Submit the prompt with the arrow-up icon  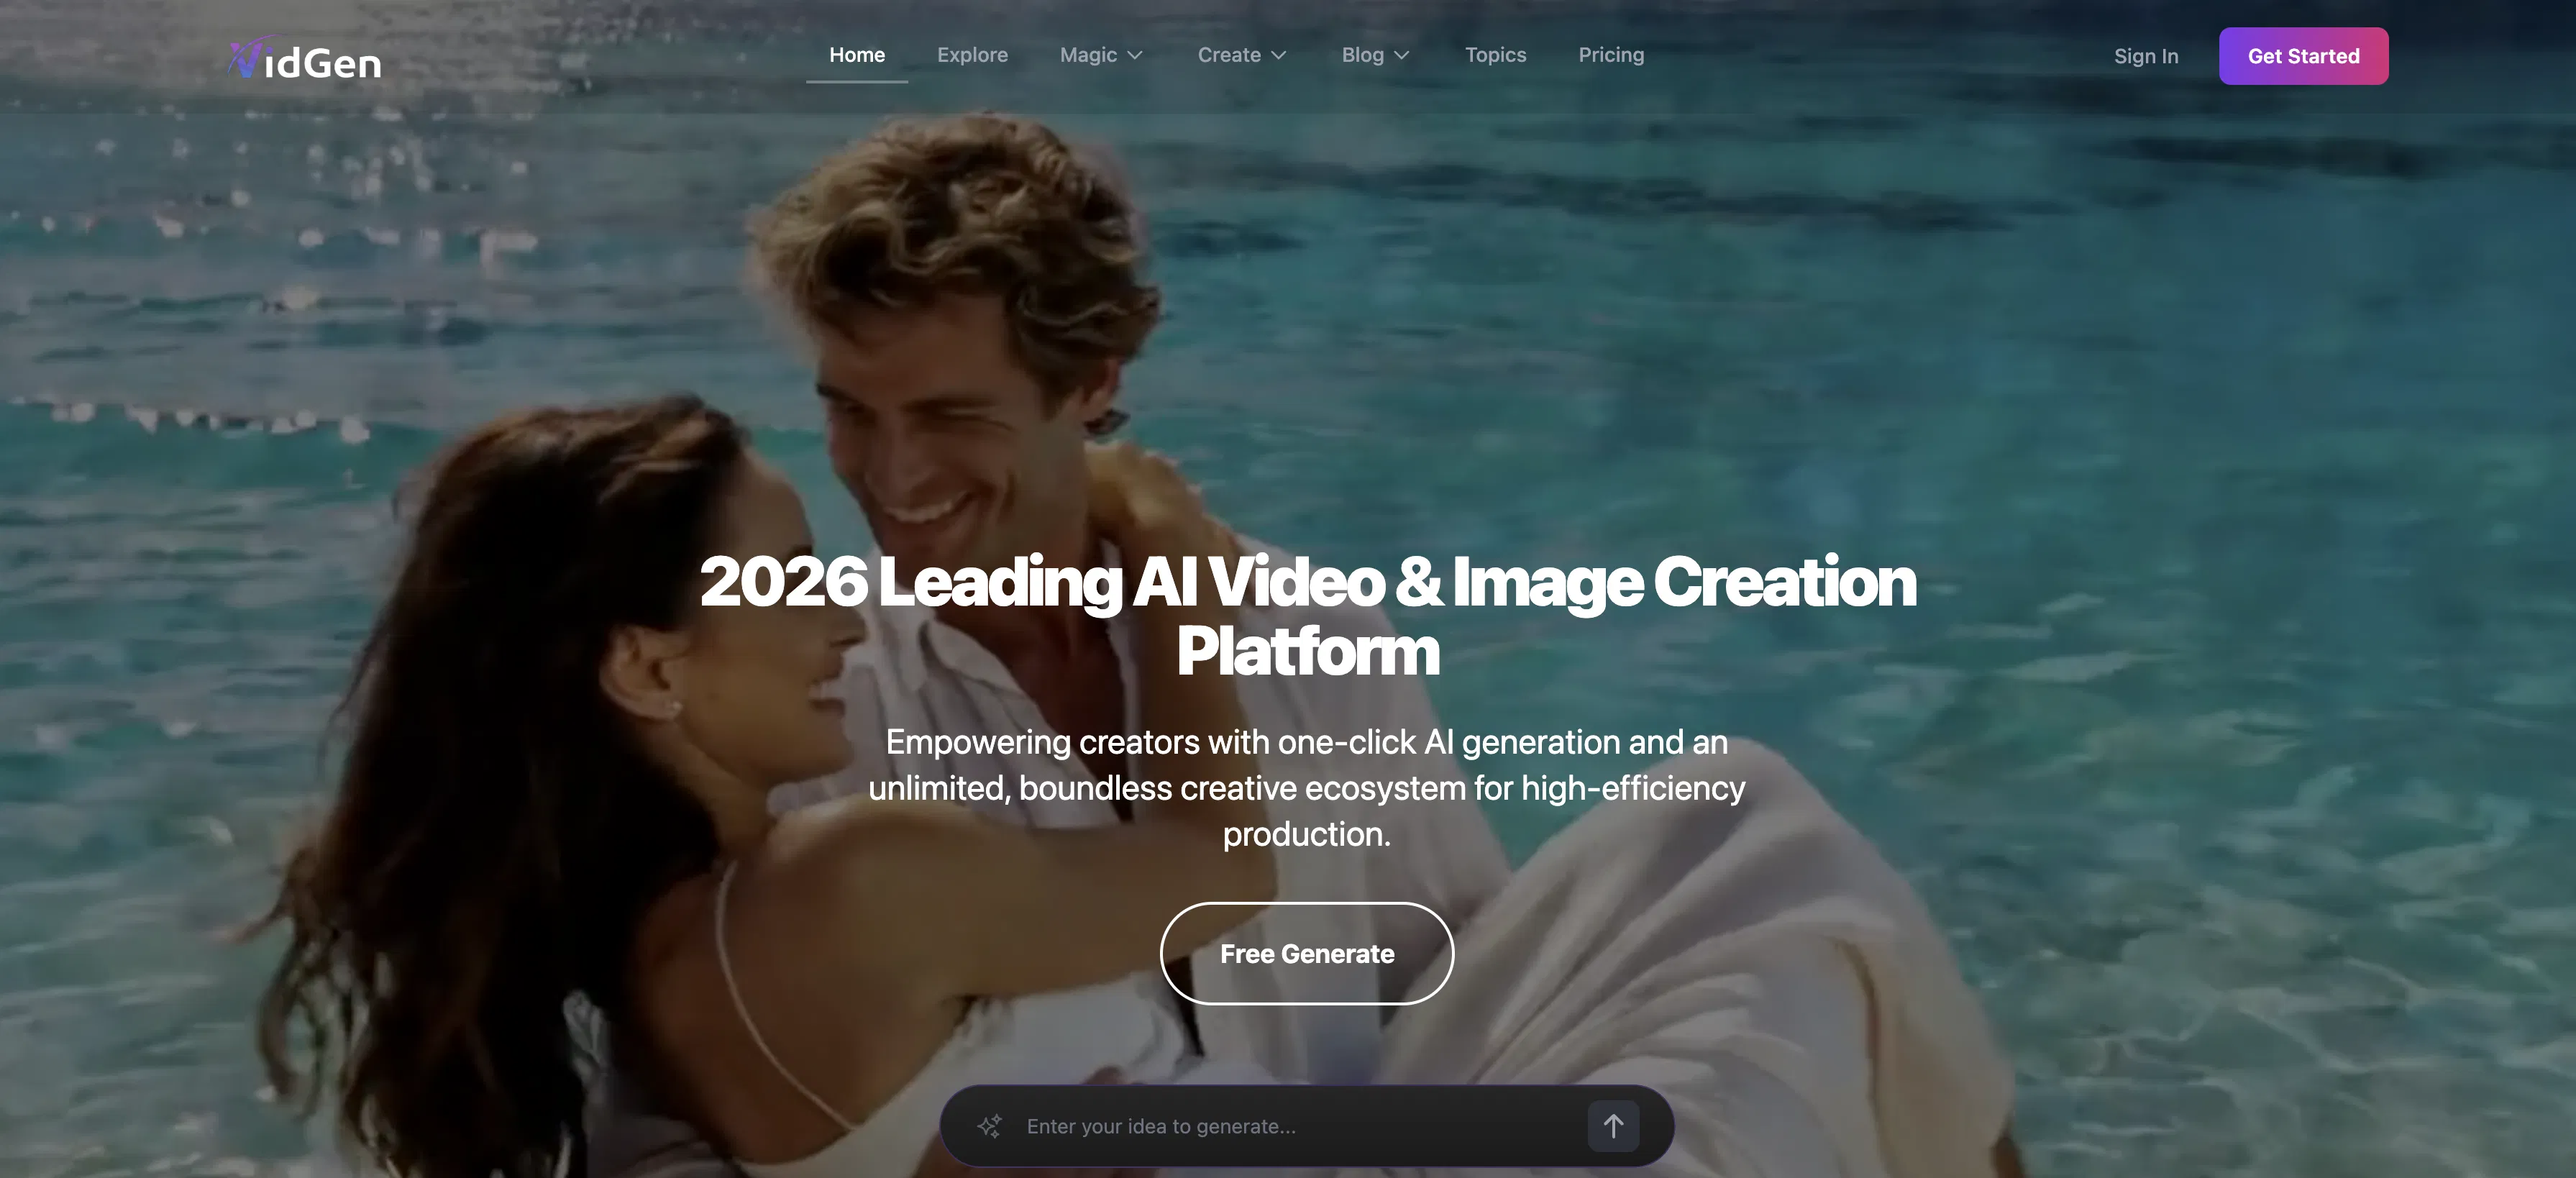click(1613, 1126)
